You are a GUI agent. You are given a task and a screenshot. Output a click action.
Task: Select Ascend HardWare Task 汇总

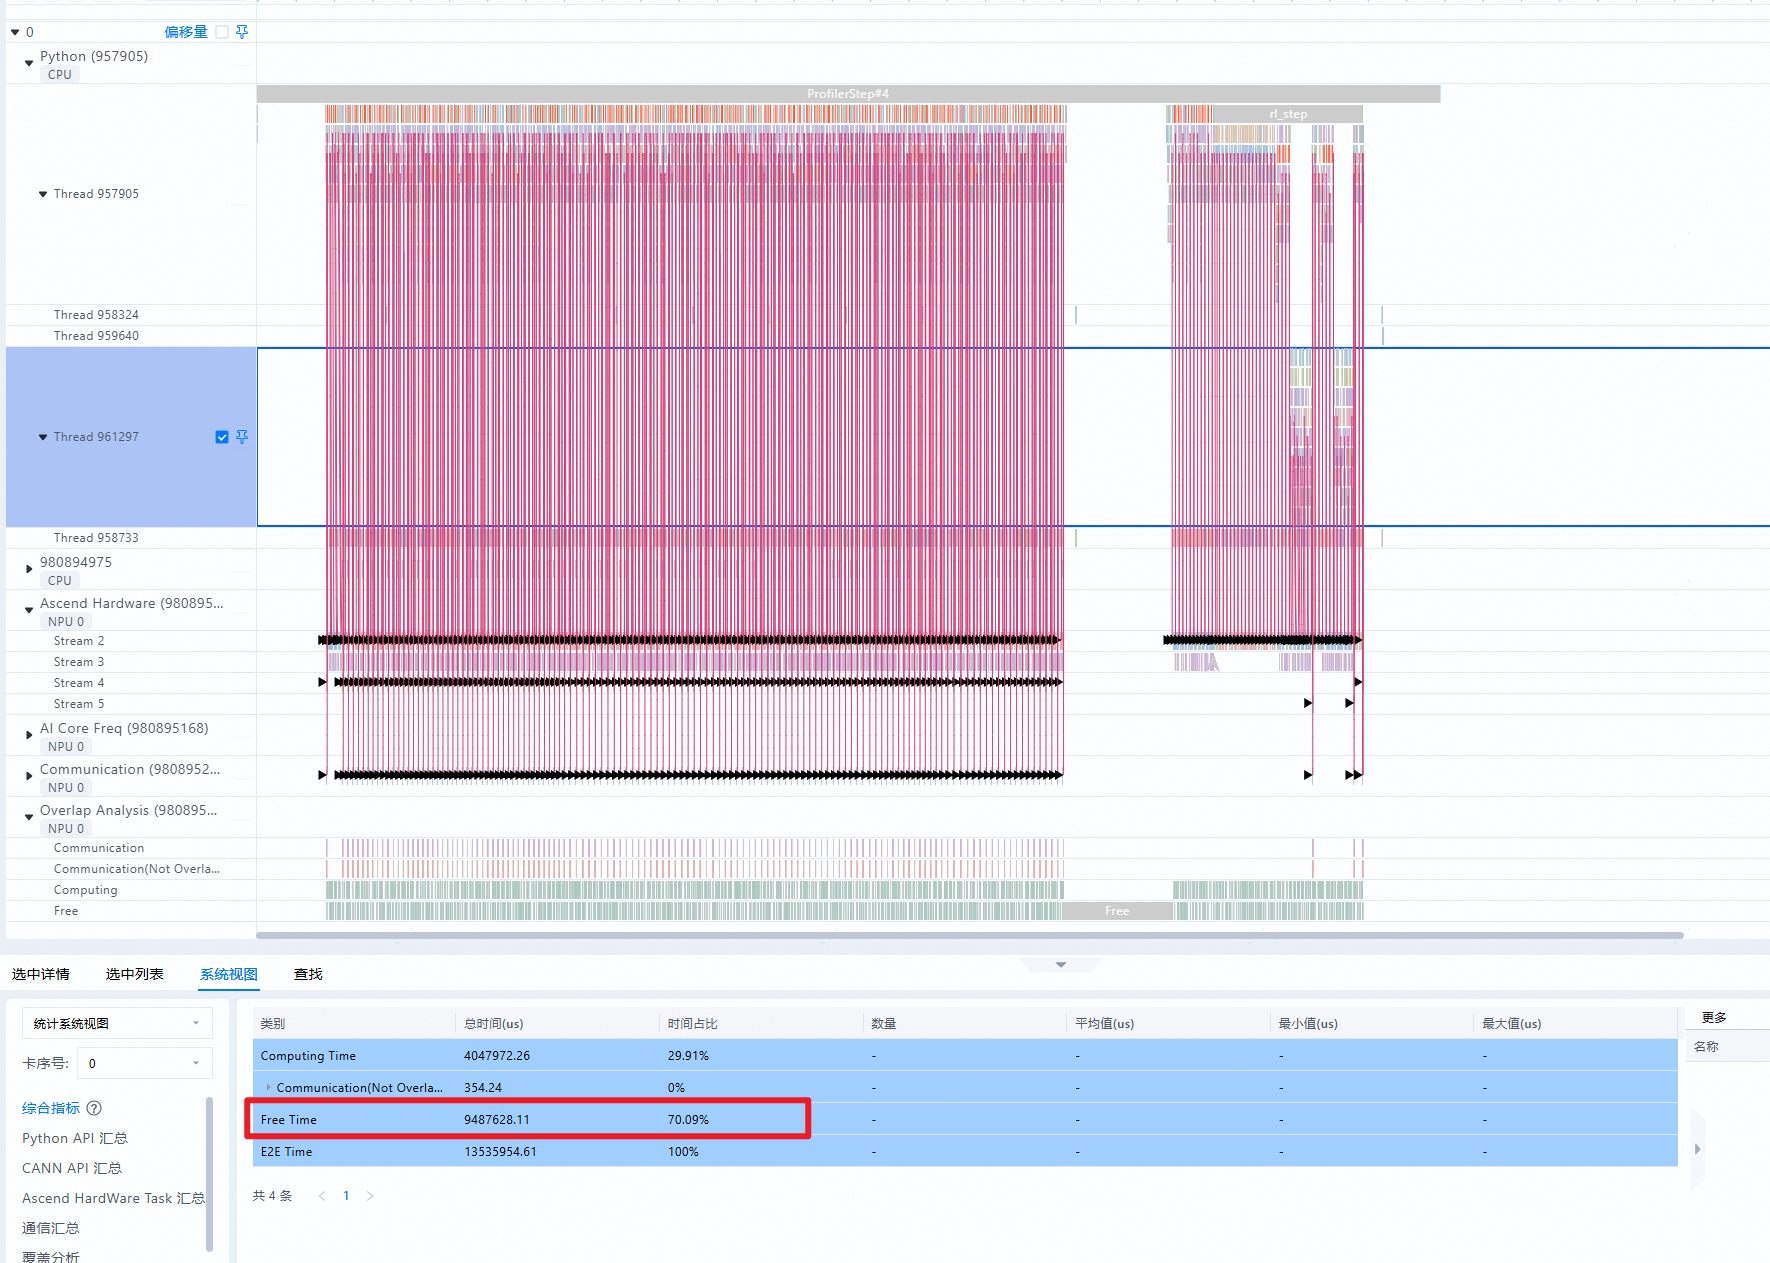113,1198
